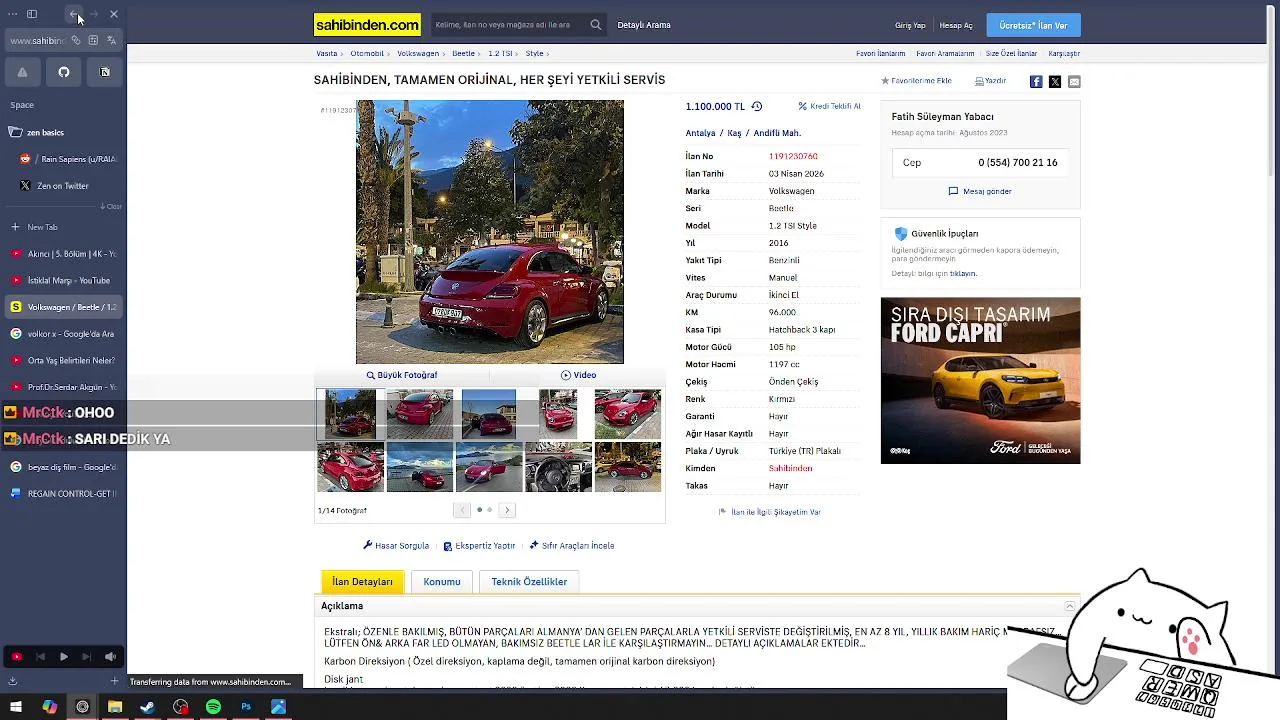Click the sahibinden.com logo
Viewport: 1280px width, 720px height.
coord(367,25)
